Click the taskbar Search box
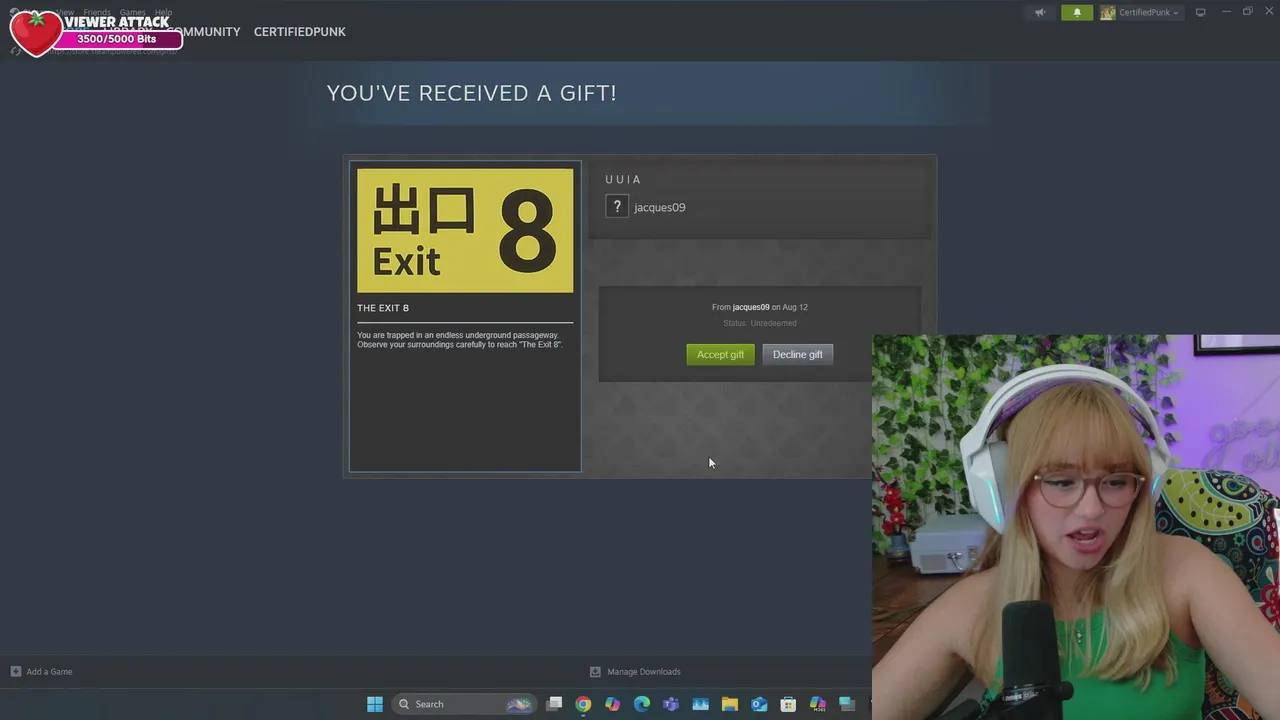The image size is (1280, 720). coord(464,704)
